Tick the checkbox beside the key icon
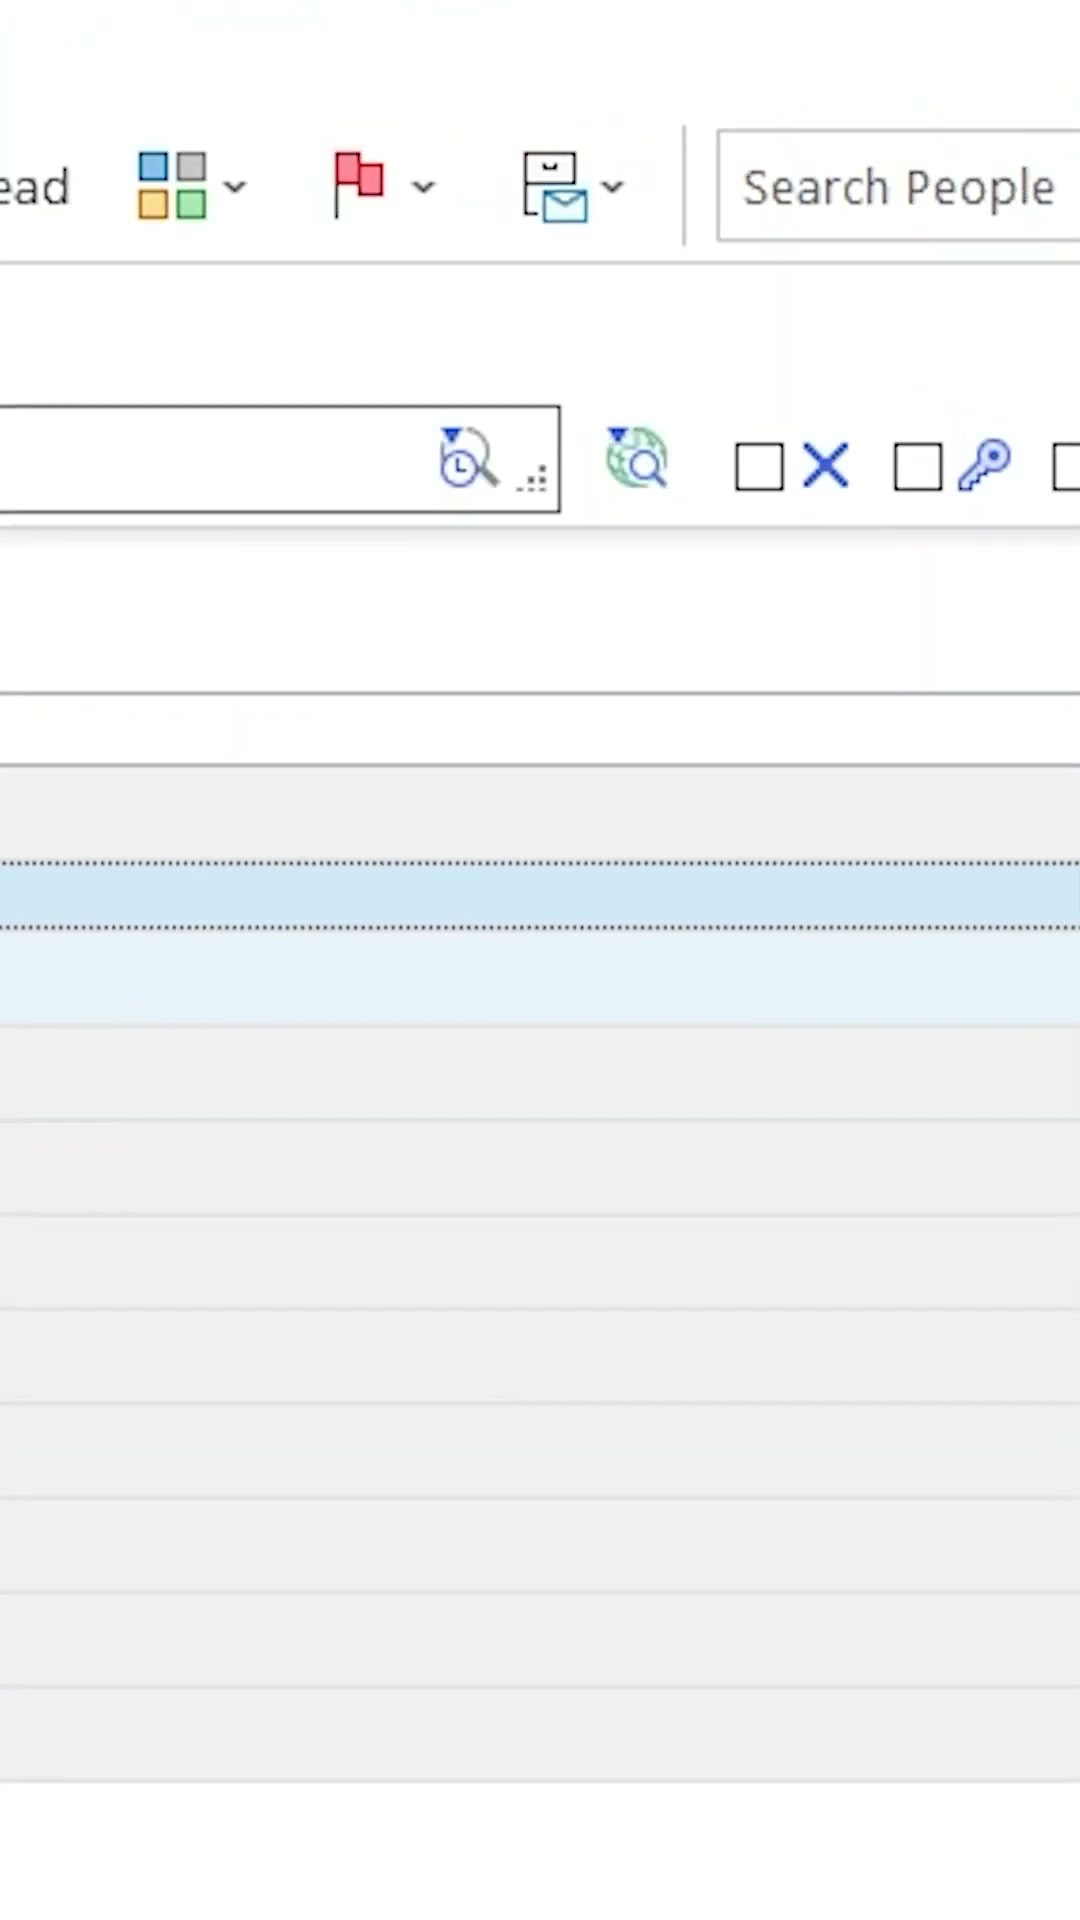Image resolution: width=1080 pixels, height=1920 pixels. pos(917,467)
